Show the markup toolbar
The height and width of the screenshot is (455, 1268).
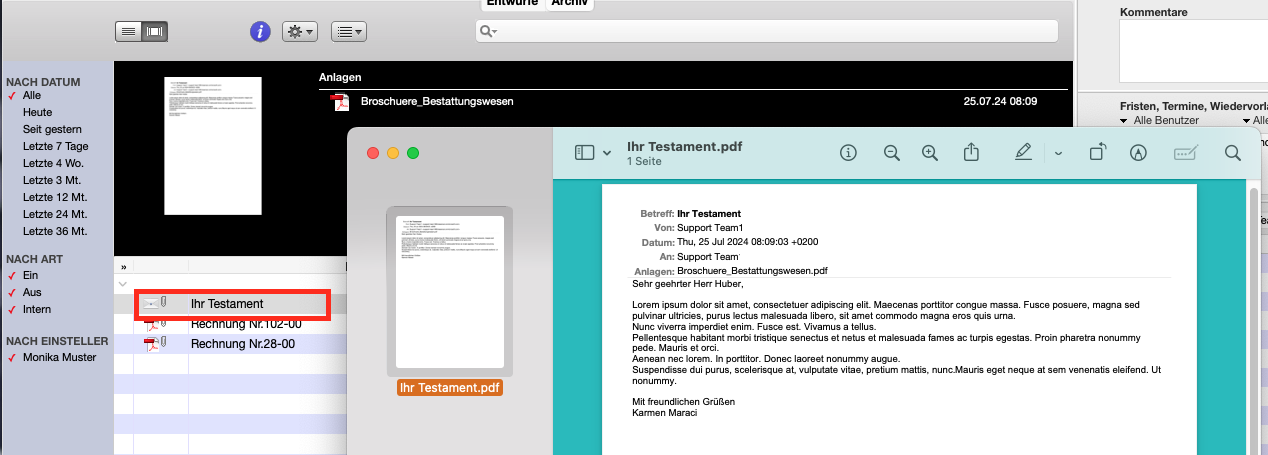coord(1137,153)
